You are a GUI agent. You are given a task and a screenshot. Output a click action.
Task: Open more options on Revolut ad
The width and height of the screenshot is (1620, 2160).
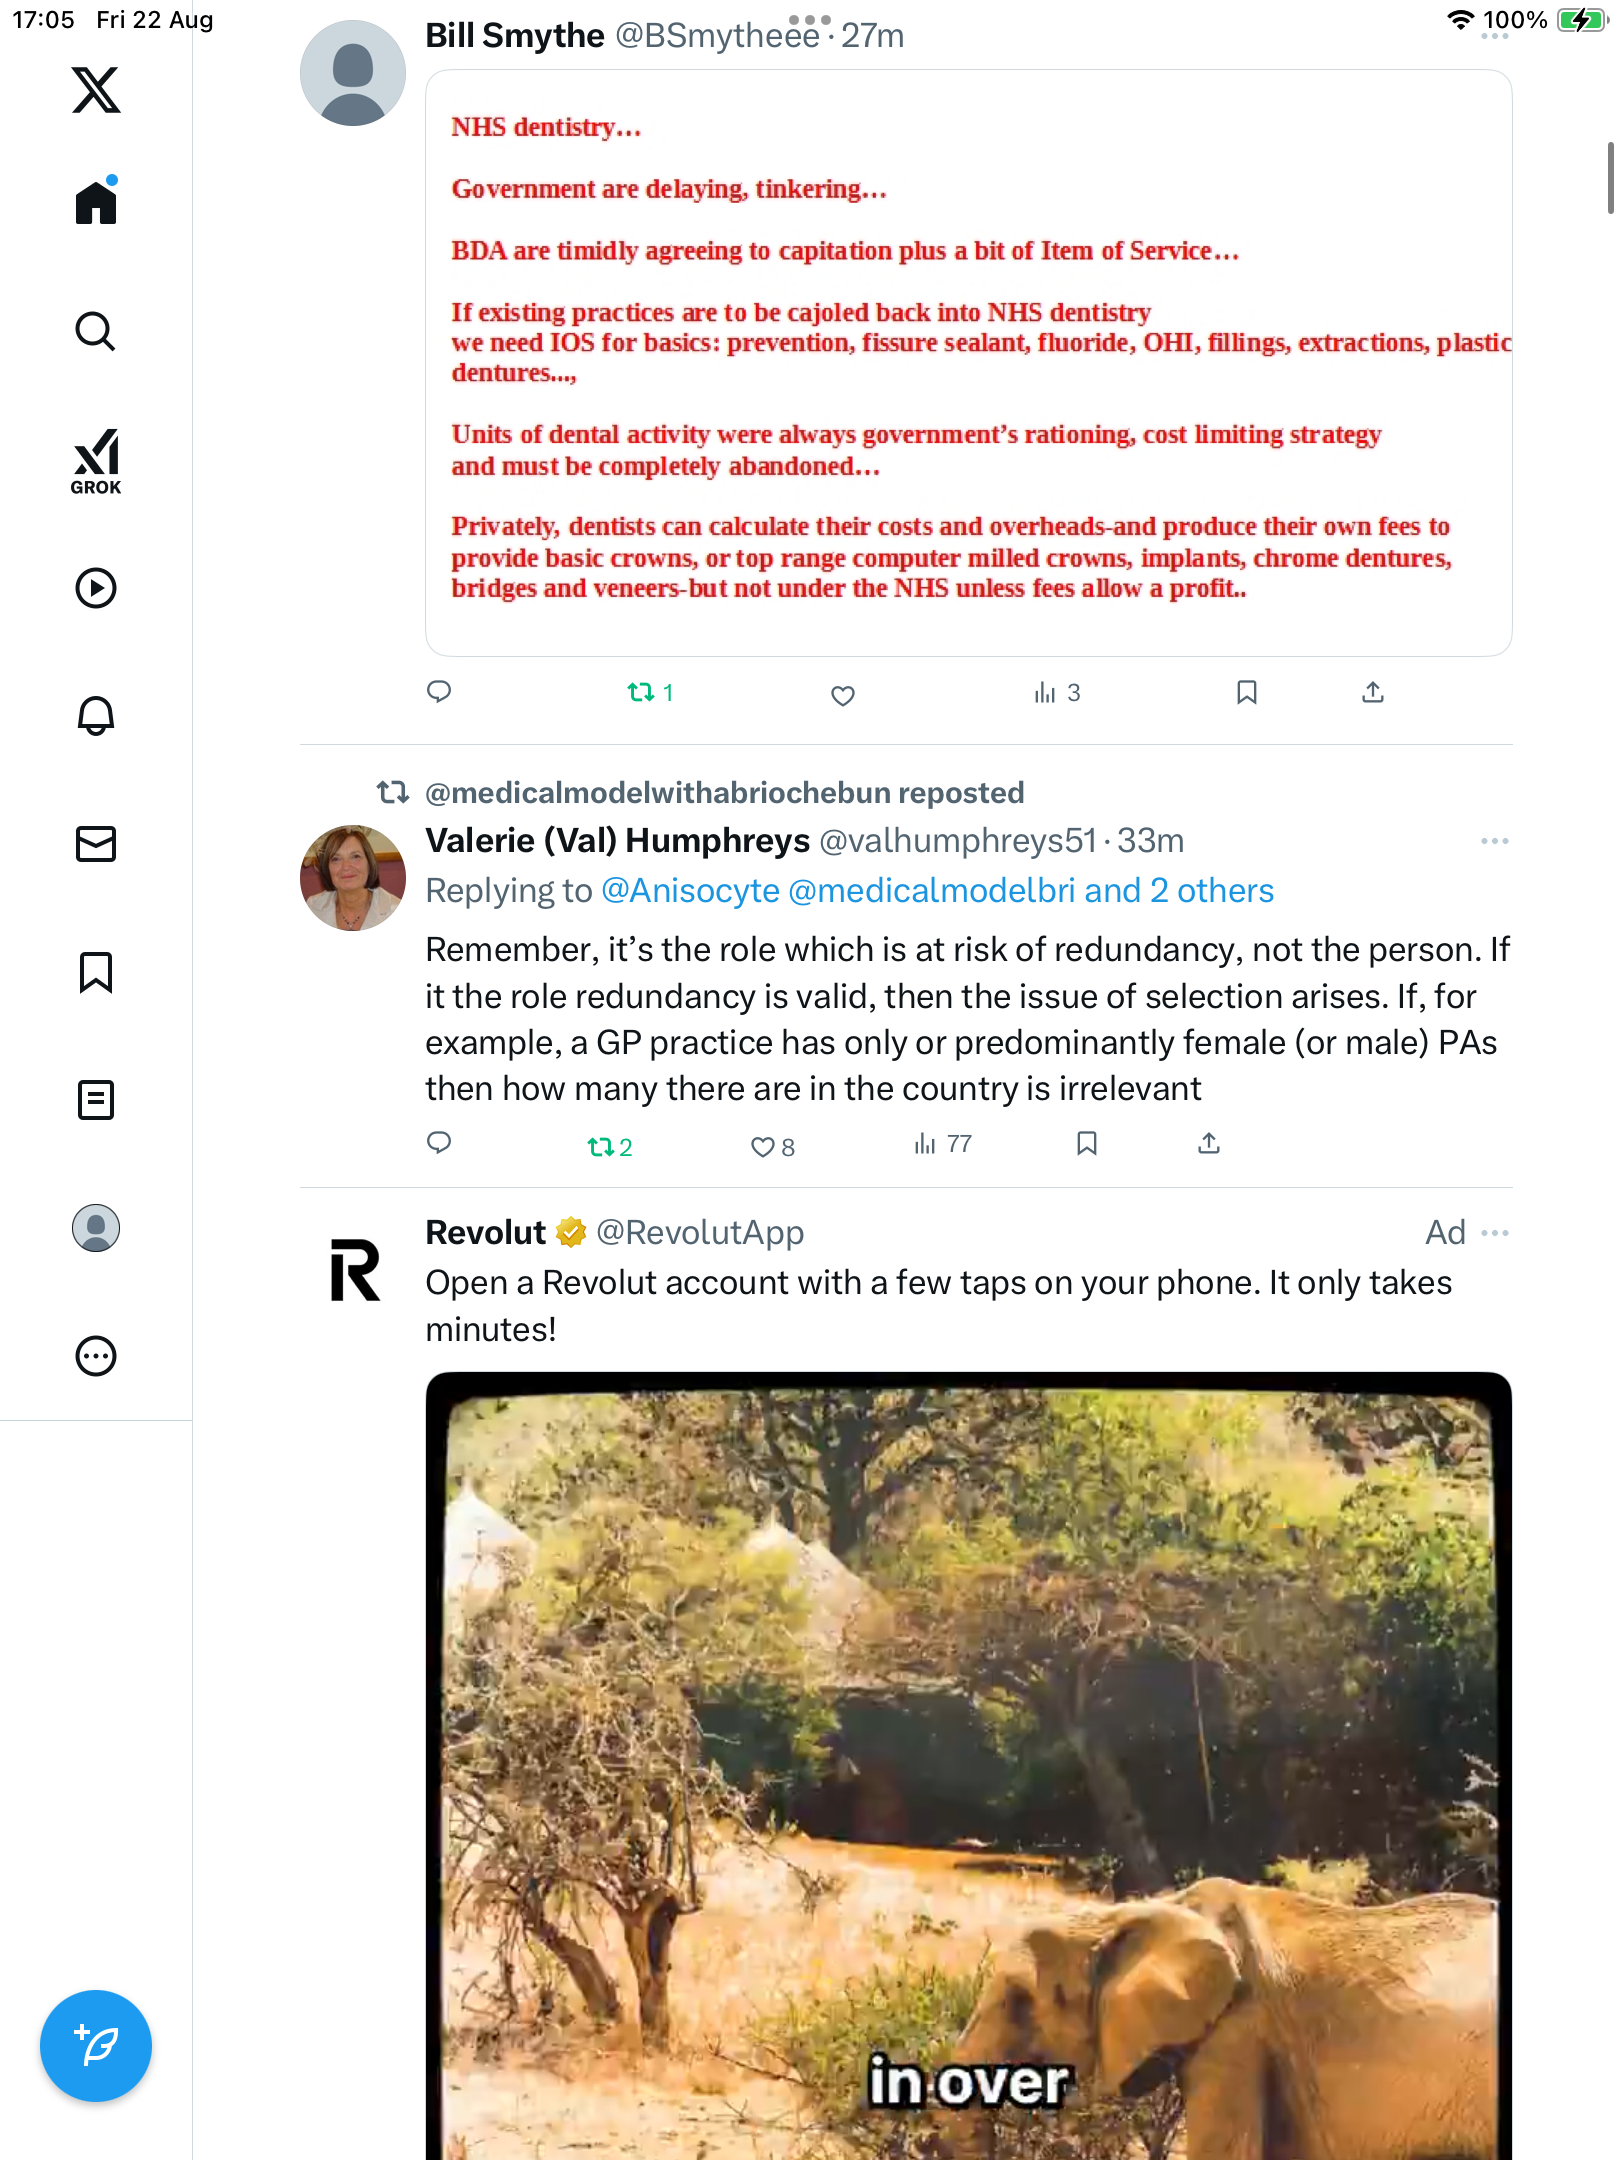(x=1494, y=1233)
